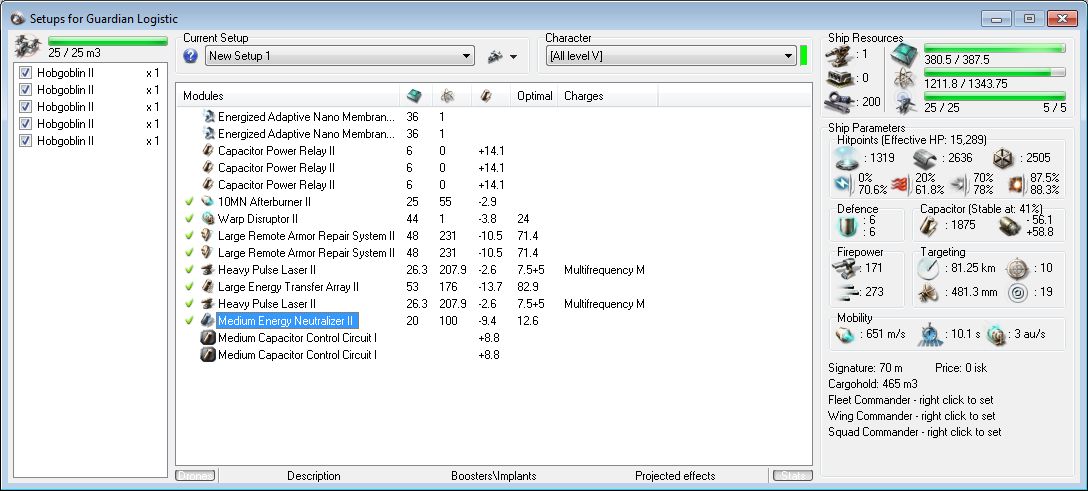This screenshot has height=491, width=1088.
Task: Sort by the Charges column header
Action: (x=608, y=96)
